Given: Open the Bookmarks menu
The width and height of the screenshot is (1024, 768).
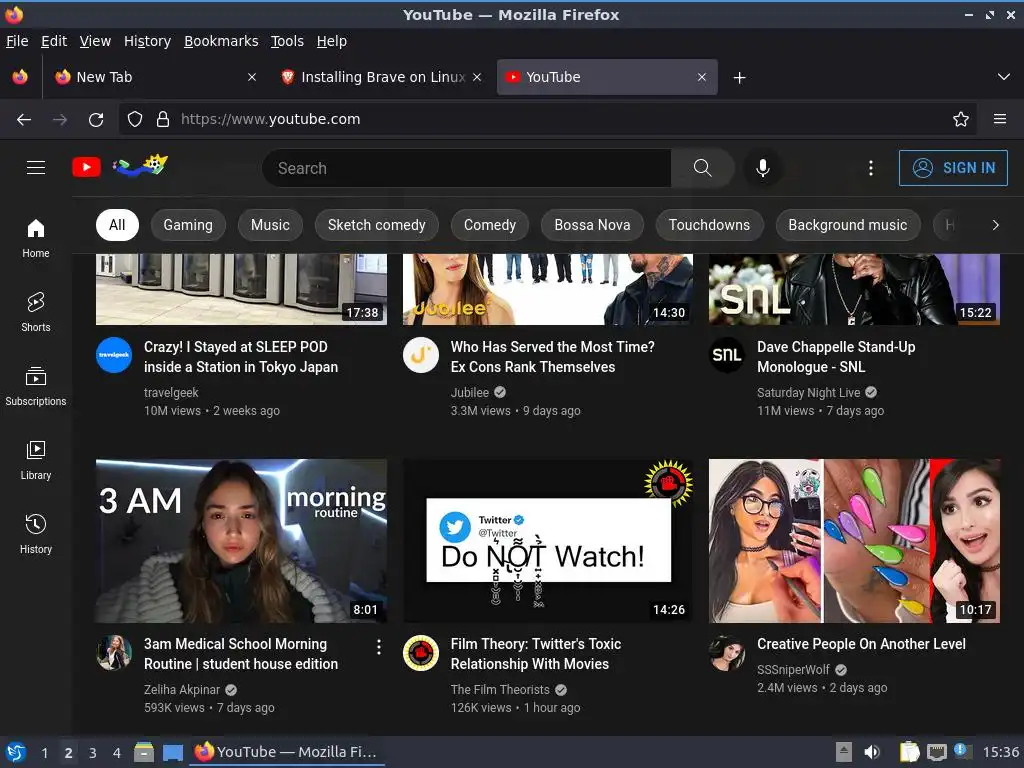Looking at the screenshot, I should (221, 41).
